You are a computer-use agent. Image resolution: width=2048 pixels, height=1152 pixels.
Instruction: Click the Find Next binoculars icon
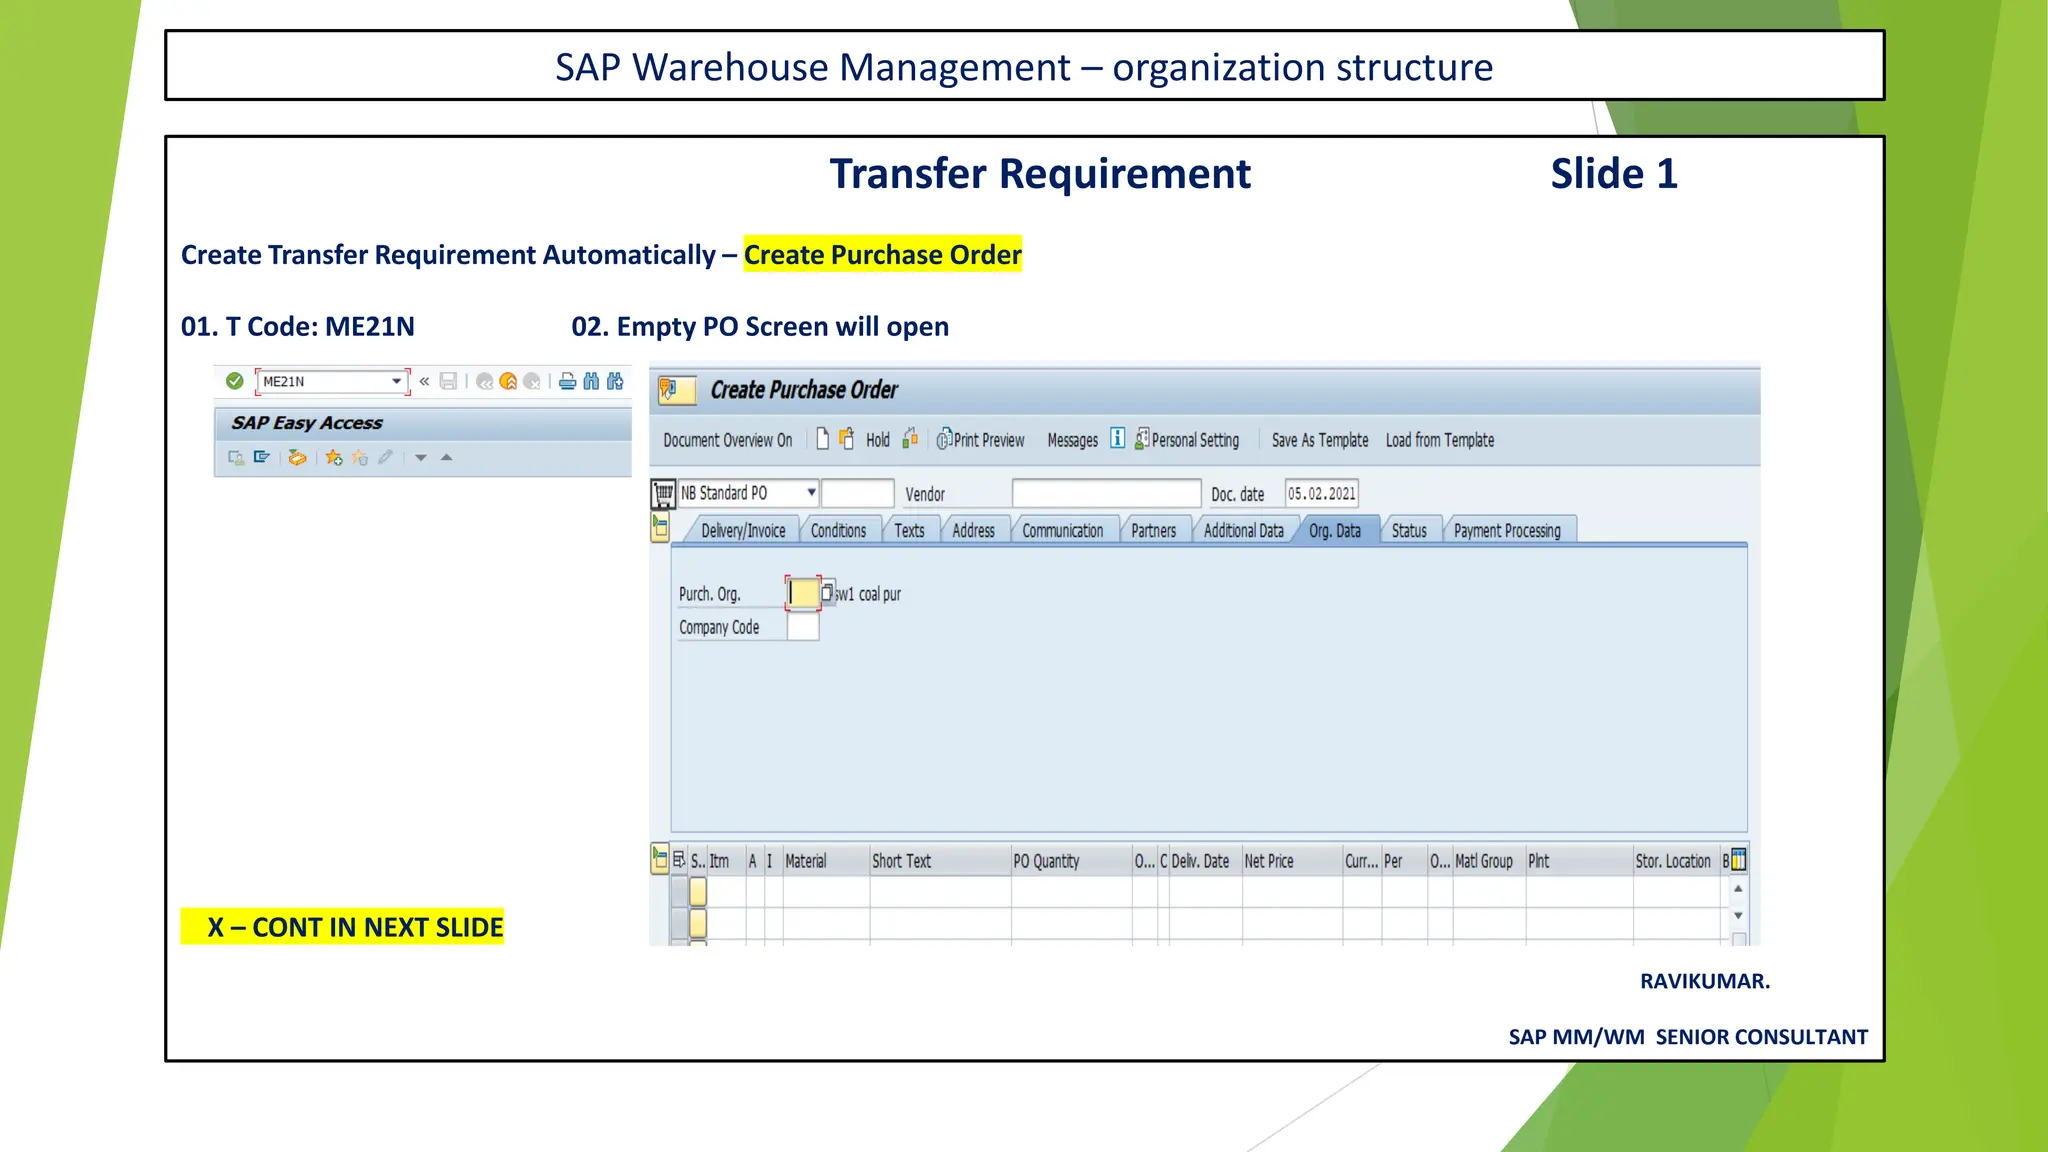coord(615,381)
